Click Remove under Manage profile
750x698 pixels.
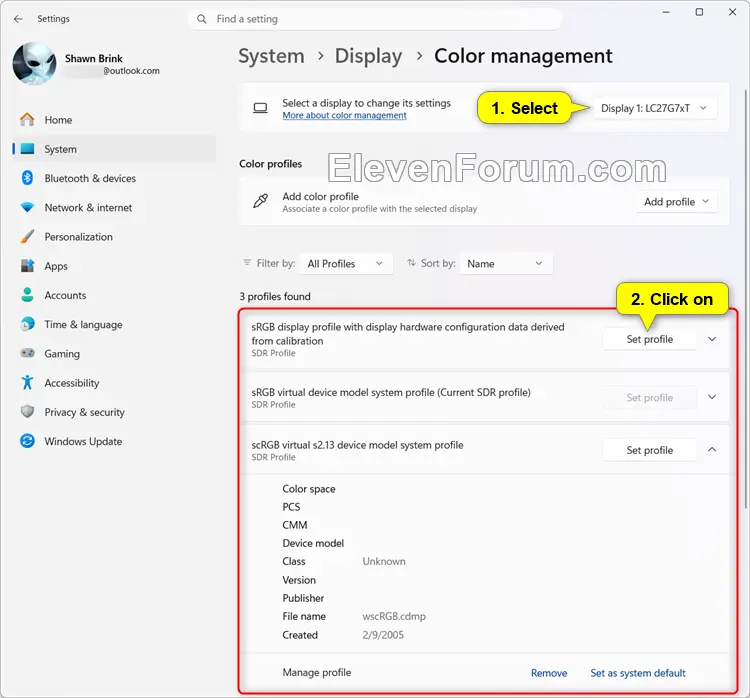click(549, 673)
